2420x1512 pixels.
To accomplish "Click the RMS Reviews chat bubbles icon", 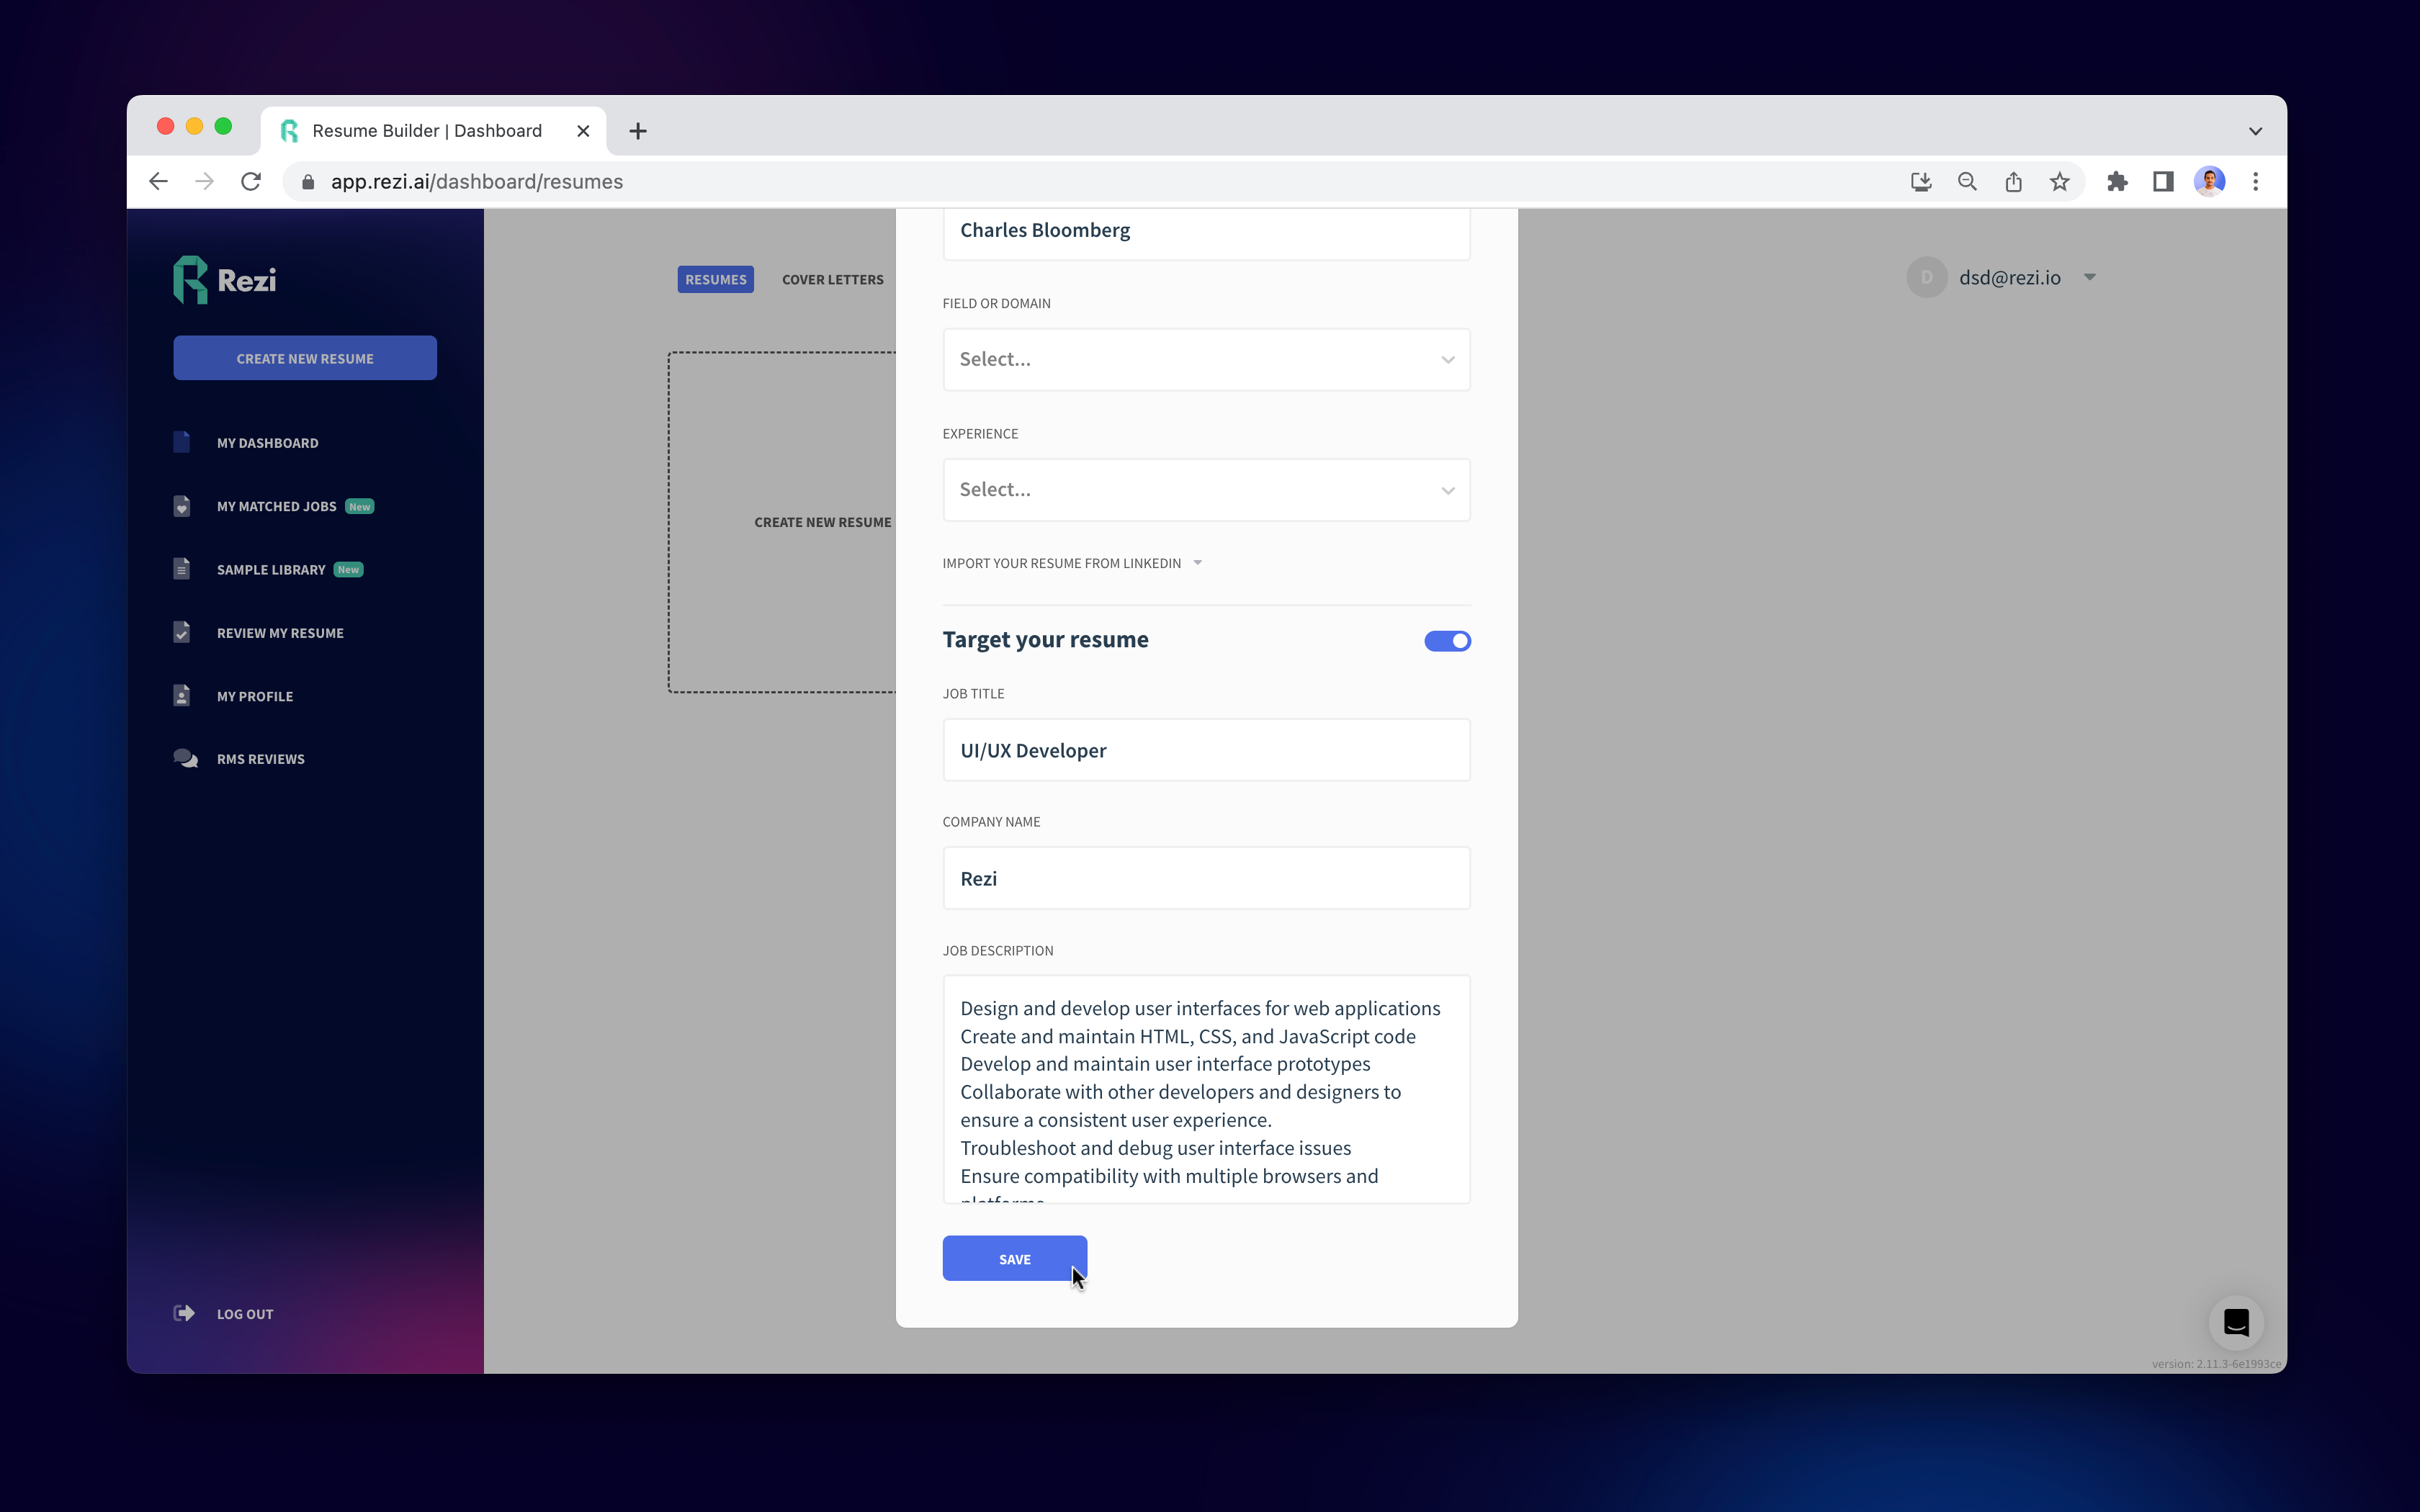I will (x=185, y=758).
